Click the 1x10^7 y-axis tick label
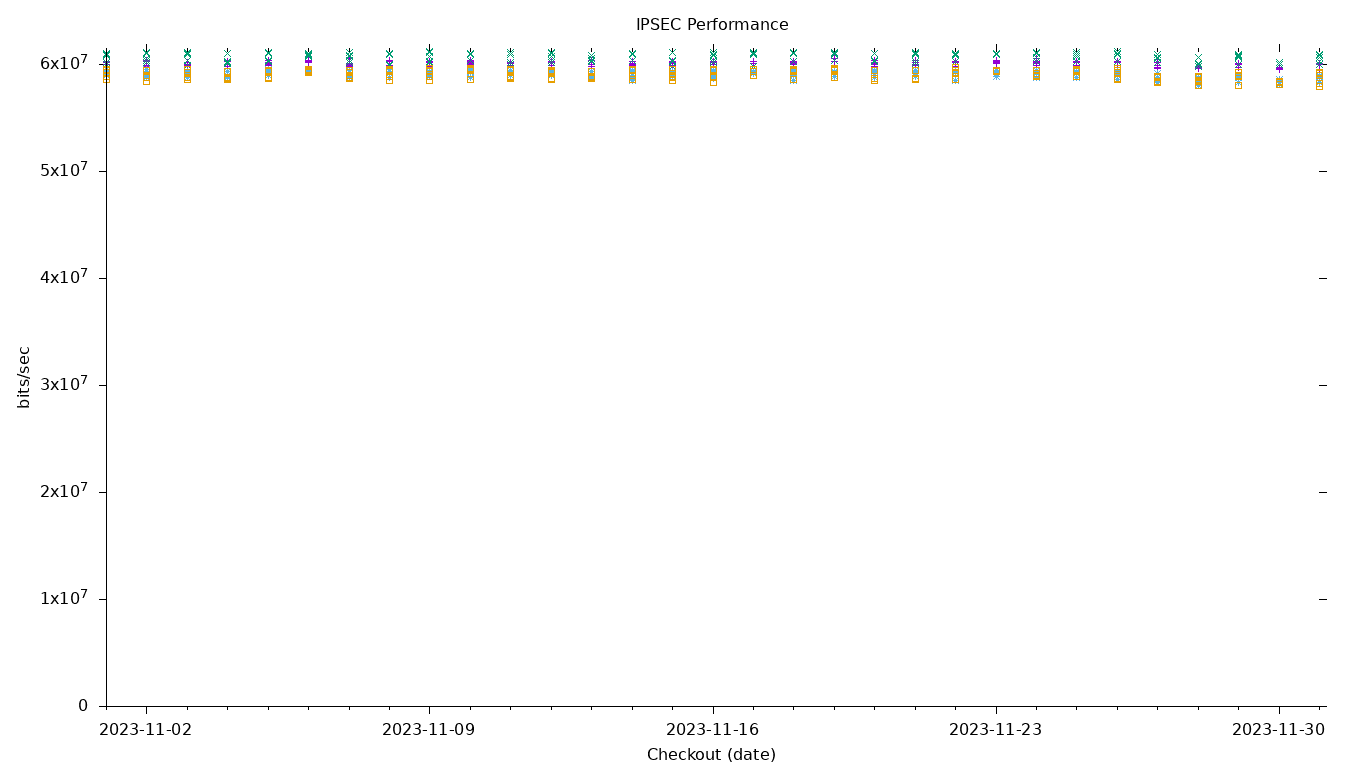This screenshot has width=1360, height=768. pos(64,598)
